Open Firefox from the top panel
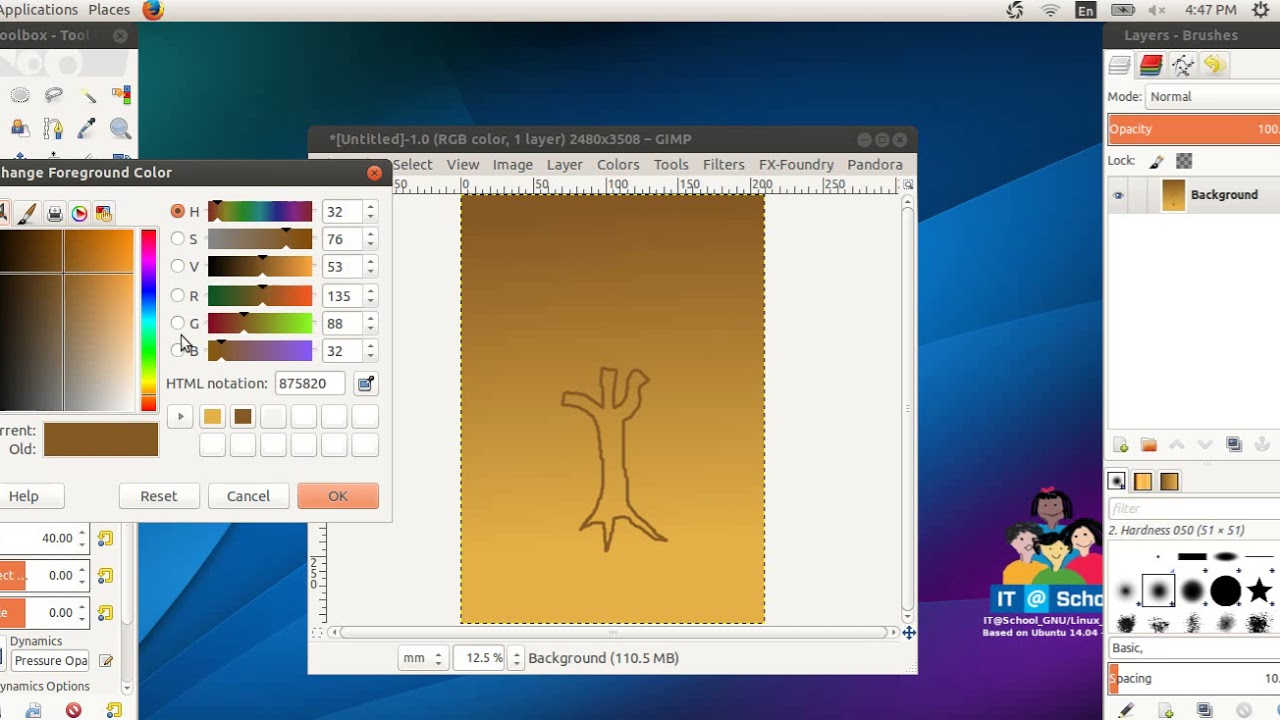 (153, 10)
